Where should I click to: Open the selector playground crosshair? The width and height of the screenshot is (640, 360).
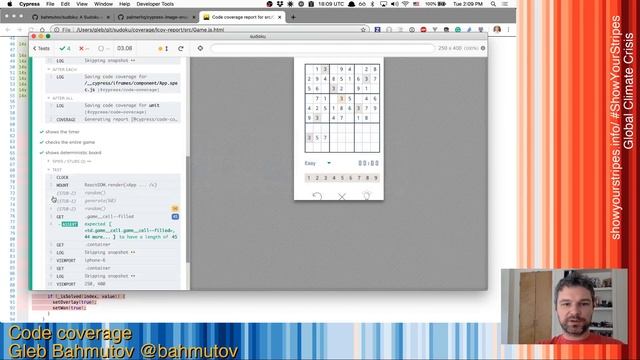pos(200,48)
